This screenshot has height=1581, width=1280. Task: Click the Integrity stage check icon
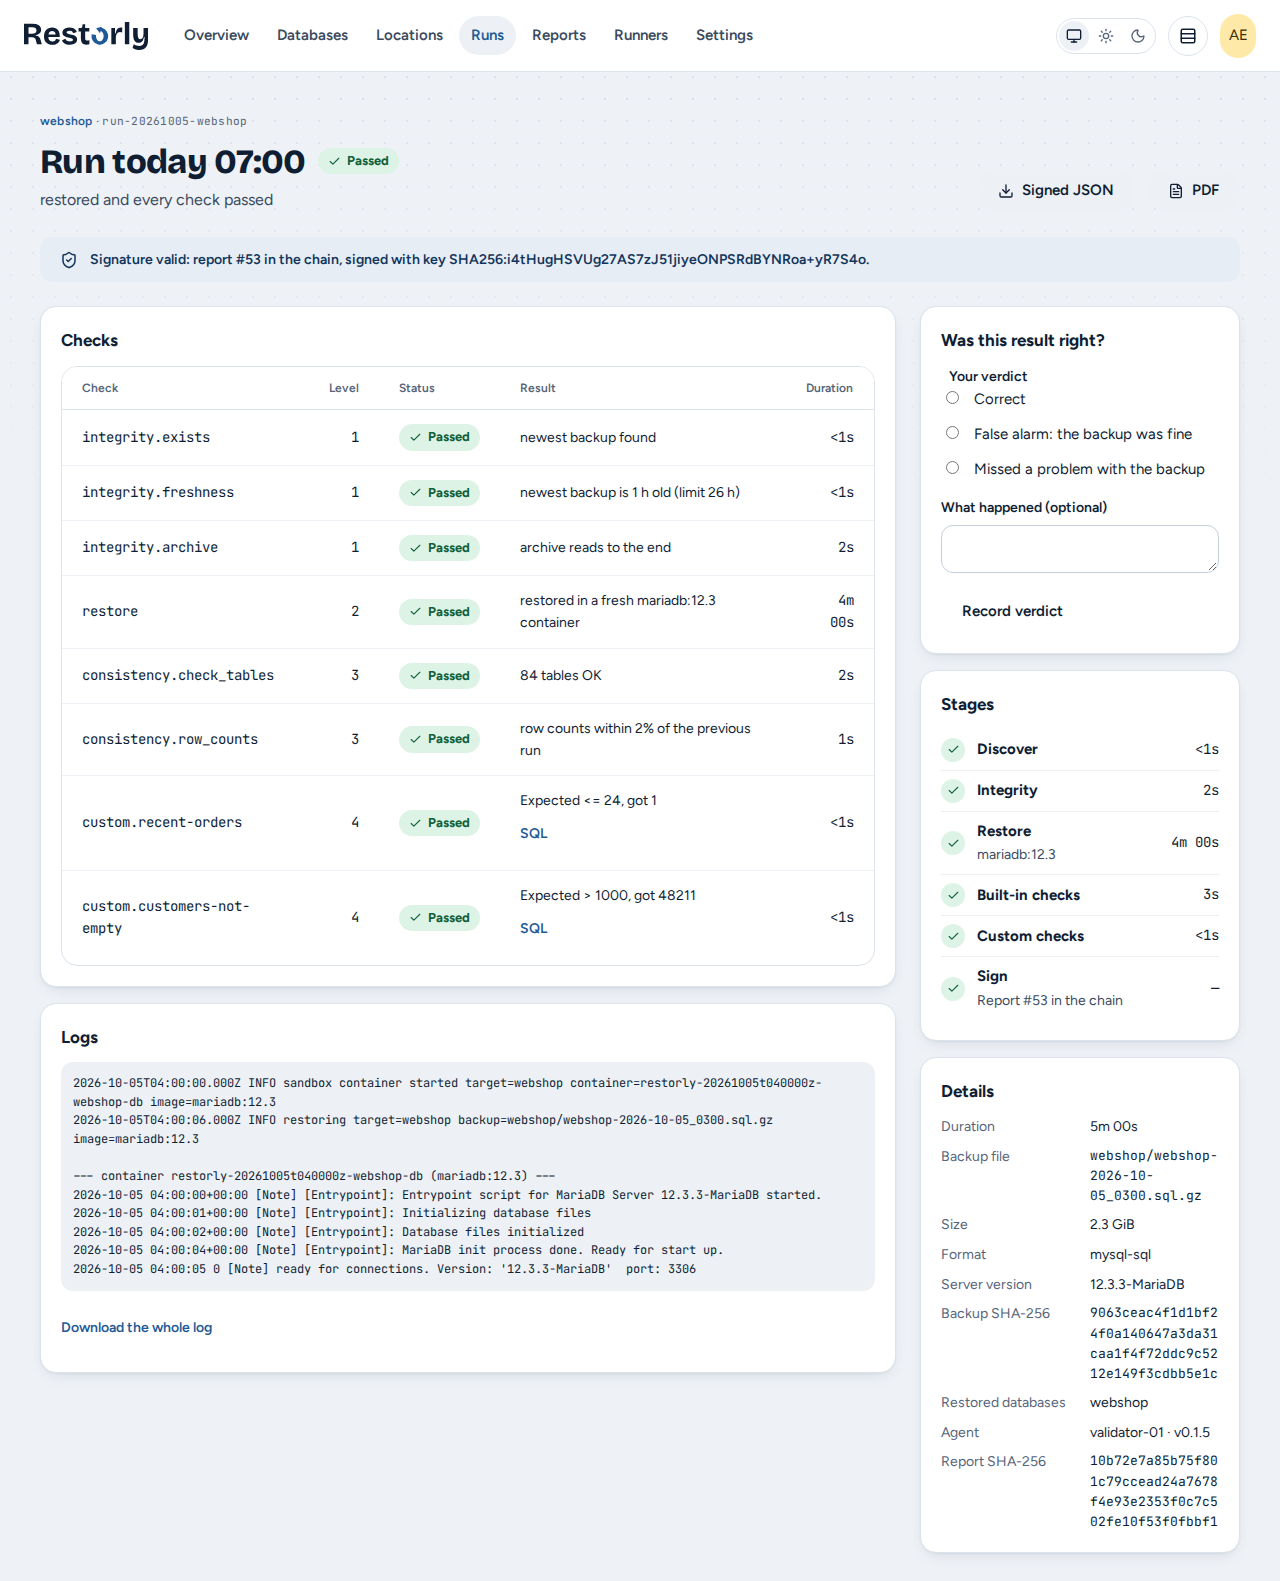pyautogui.click(x=953, y=790)
